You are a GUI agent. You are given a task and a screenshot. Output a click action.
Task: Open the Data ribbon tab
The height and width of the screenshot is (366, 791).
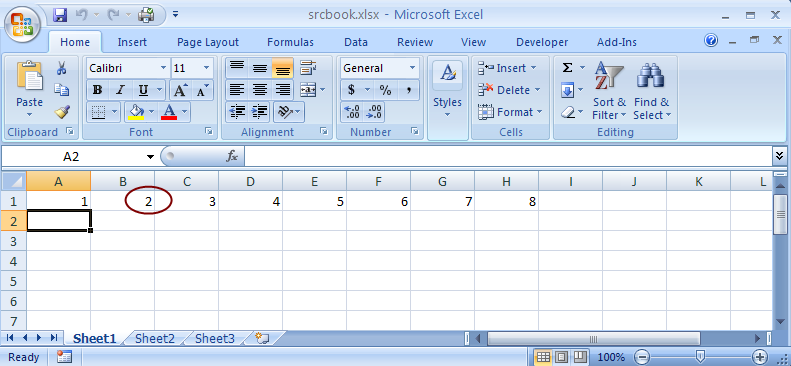click(x=355, y=42)
